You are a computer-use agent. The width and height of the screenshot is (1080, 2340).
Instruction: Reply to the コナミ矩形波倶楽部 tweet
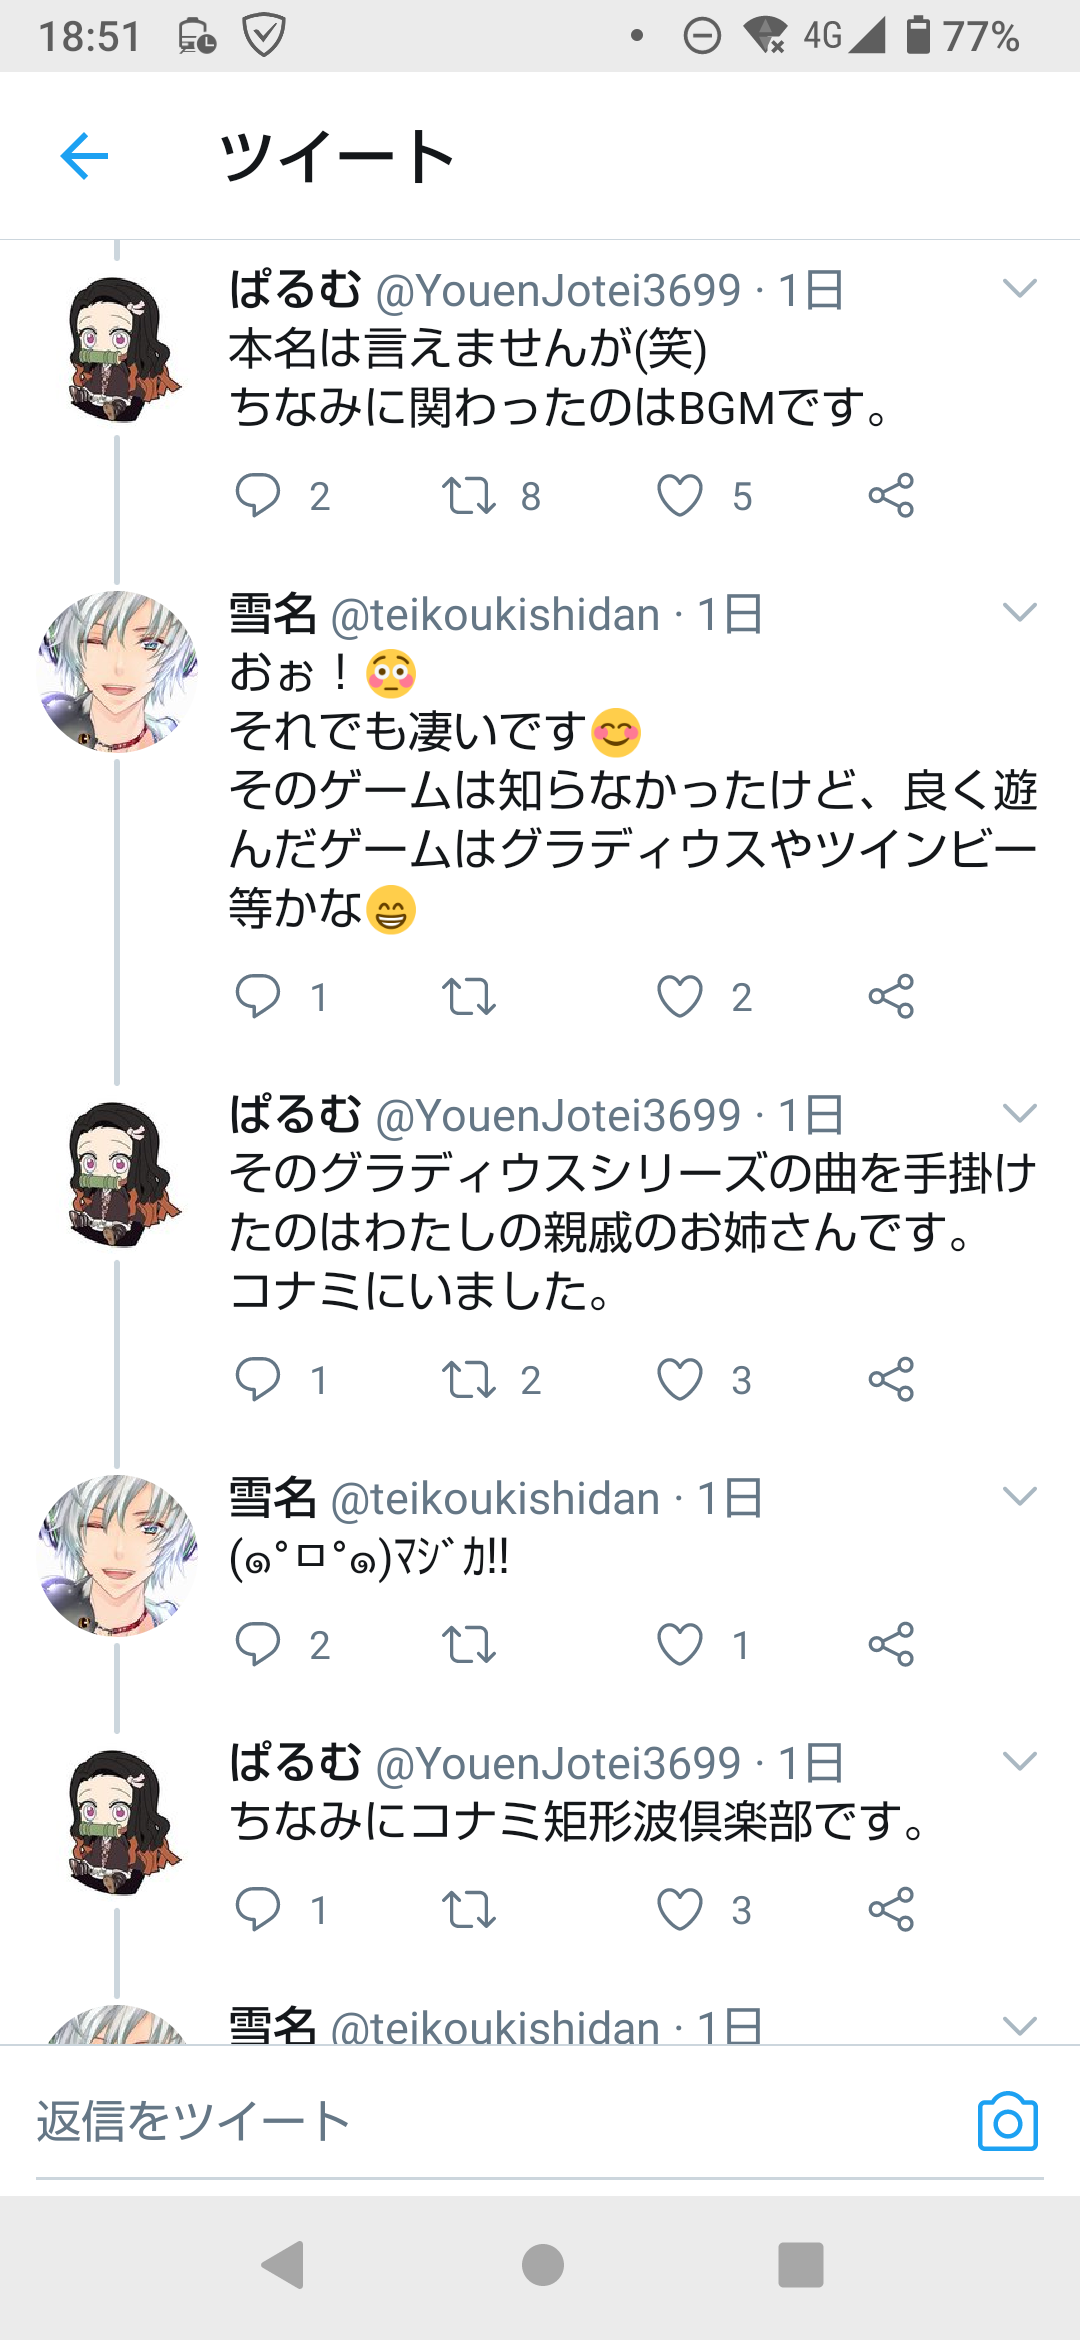click(x=258, y=1909)
